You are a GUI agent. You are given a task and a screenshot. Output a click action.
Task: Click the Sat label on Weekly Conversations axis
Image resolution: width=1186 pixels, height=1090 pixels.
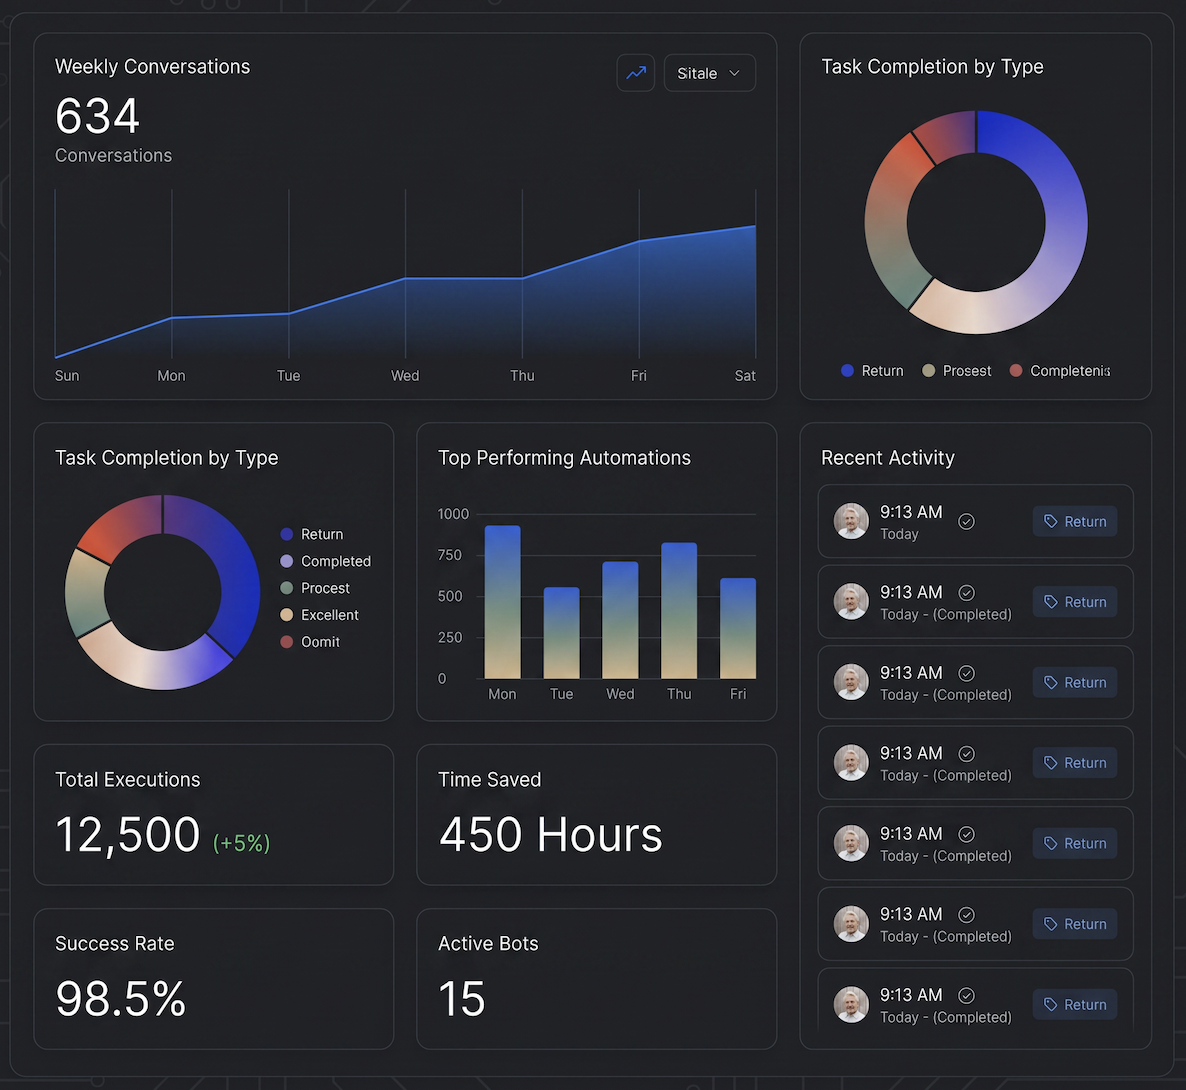coord(745,375)
